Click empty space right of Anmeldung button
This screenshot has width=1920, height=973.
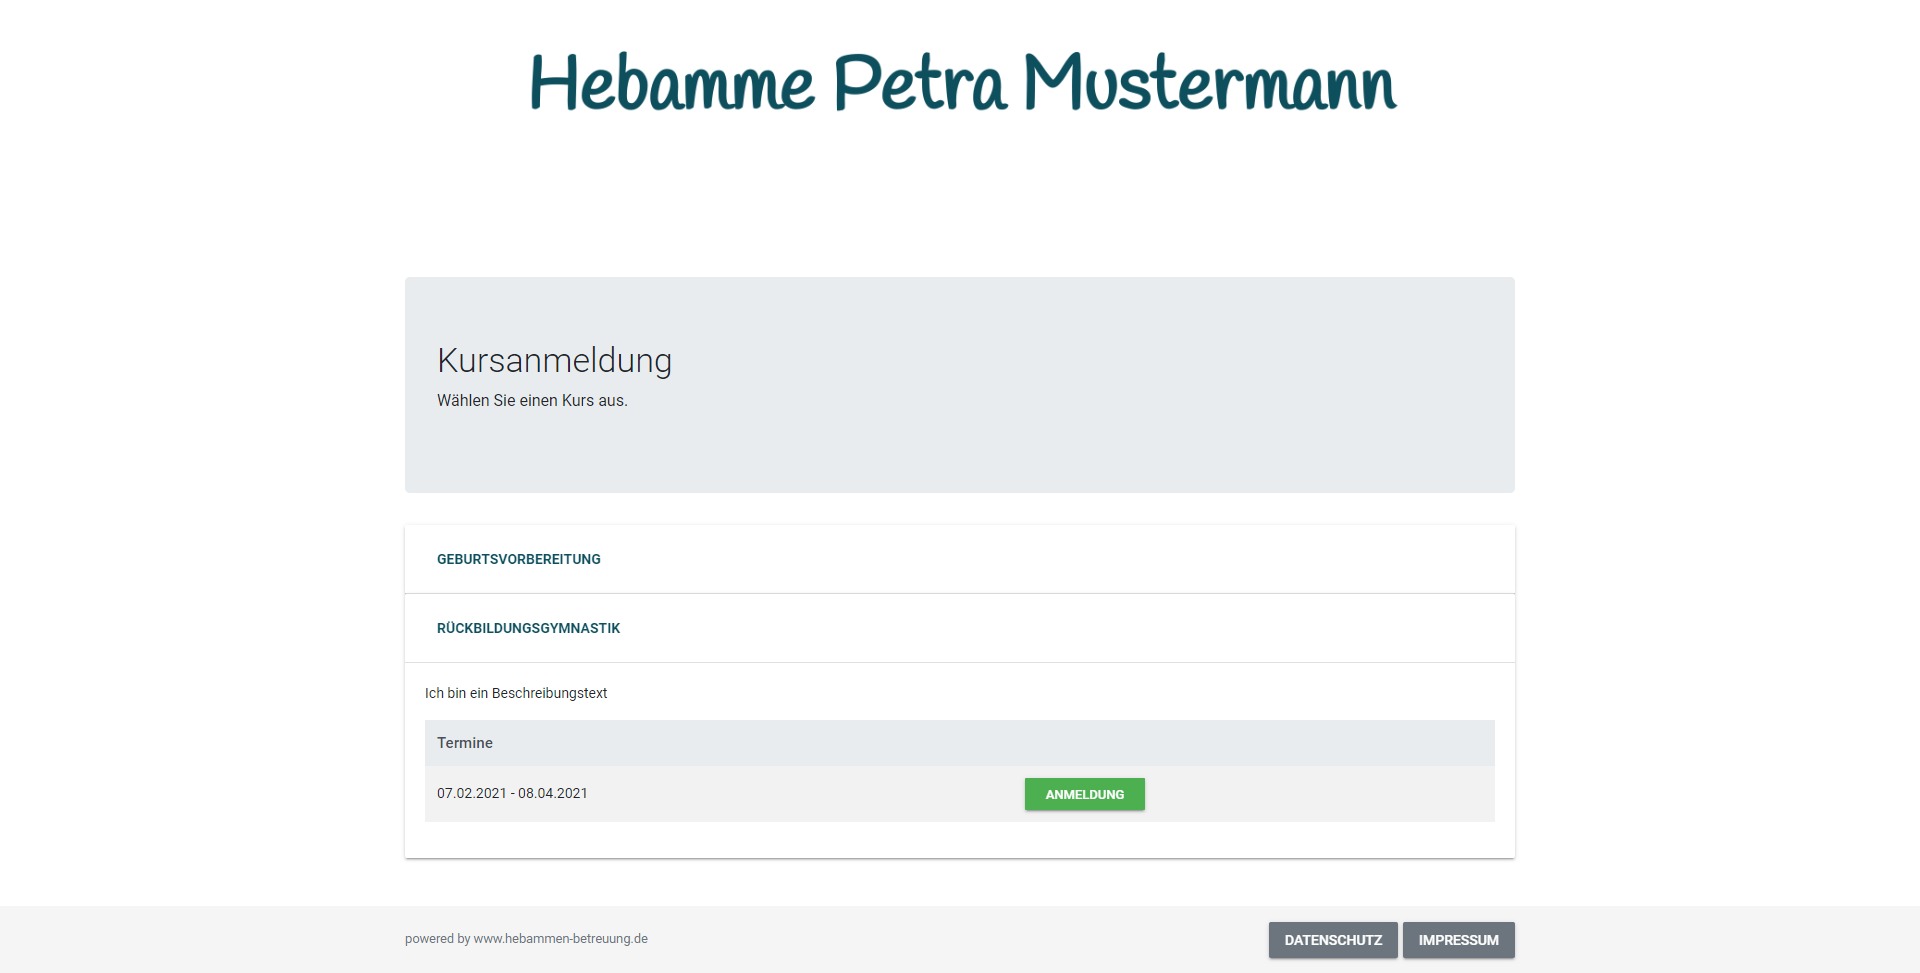click(1320, 794)
